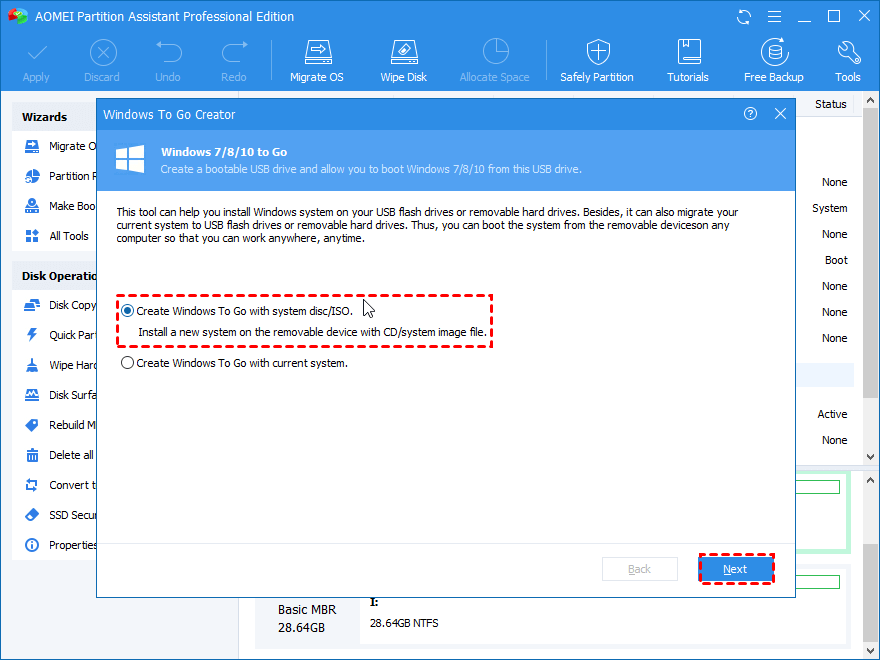The height and width of the screenshot is (660, 880).
Task: Choose SSD Secure Erase in sidebar
Action: (61, 515)
